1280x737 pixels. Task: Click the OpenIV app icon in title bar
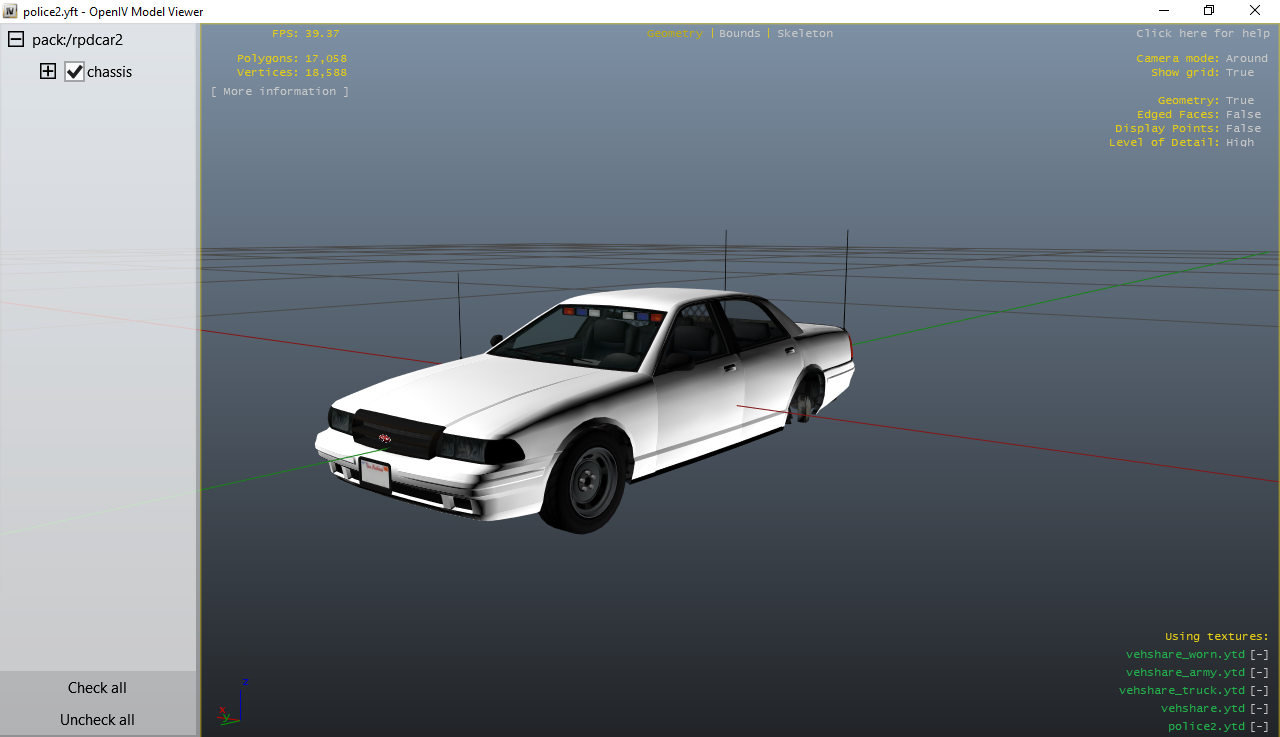point(11,11)
